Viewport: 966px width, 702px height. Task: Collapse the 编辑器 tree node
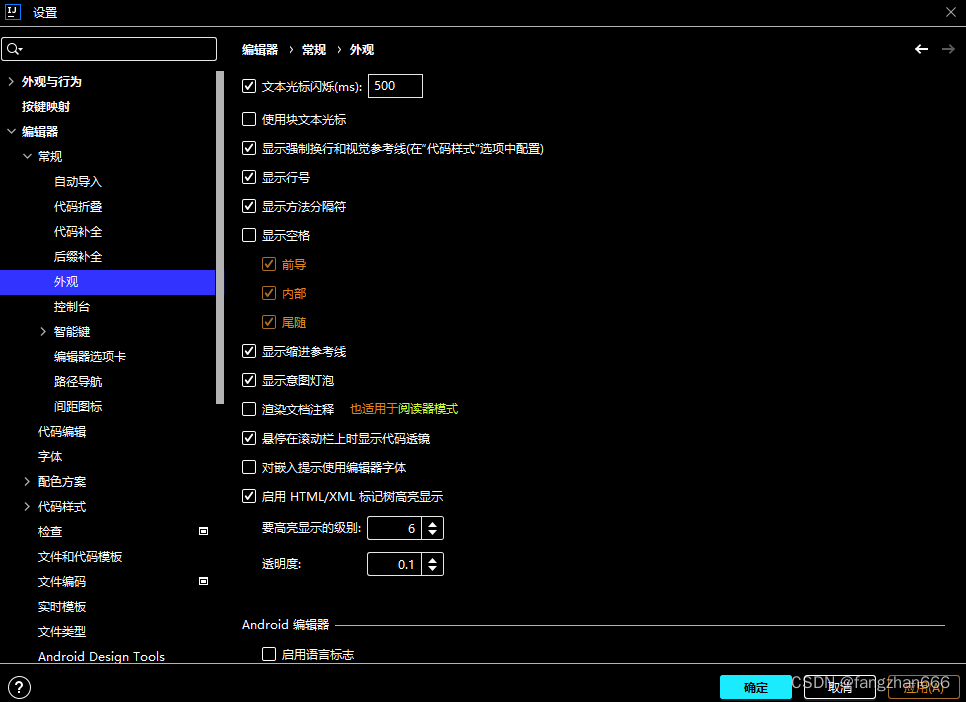click(x=11, y=131)
